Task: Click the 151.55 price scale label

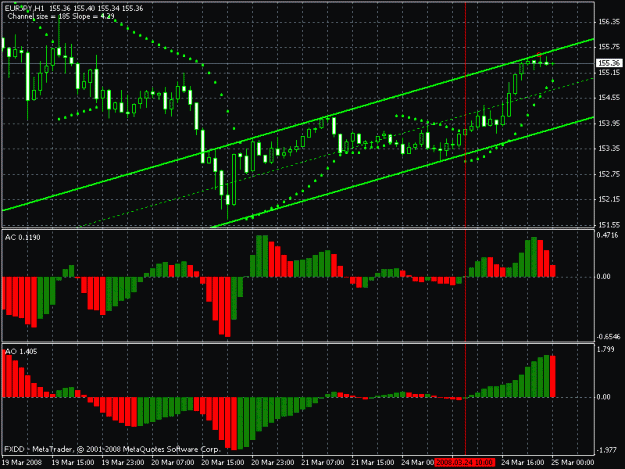Action: [x=609, y=225]
